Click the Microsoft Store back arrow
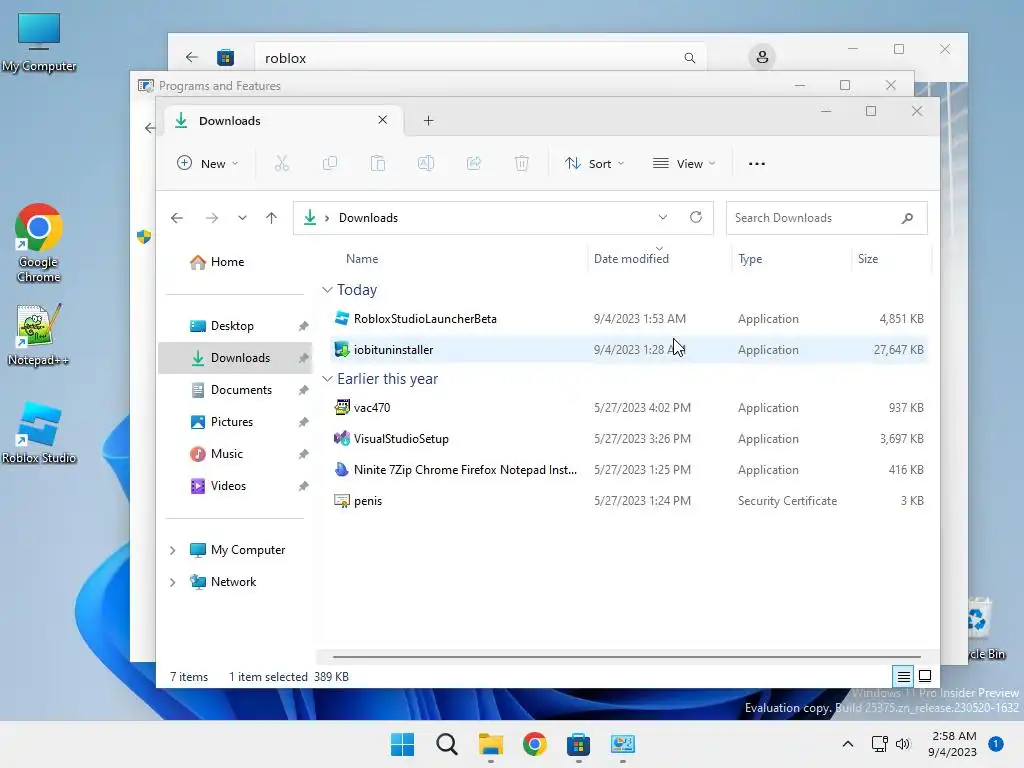 (x=191, y=57)
